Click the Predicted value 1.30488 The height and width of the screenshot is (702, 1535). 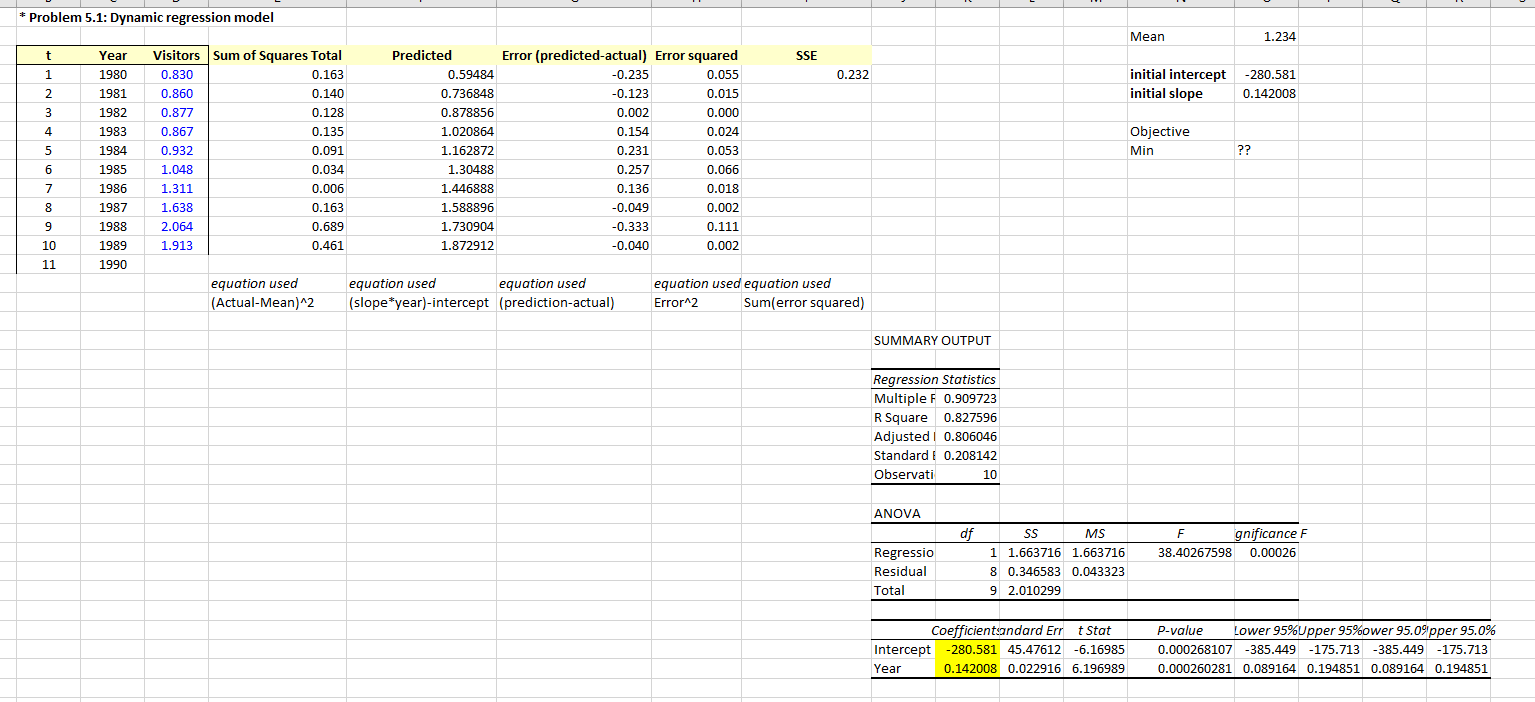point(470,170)
